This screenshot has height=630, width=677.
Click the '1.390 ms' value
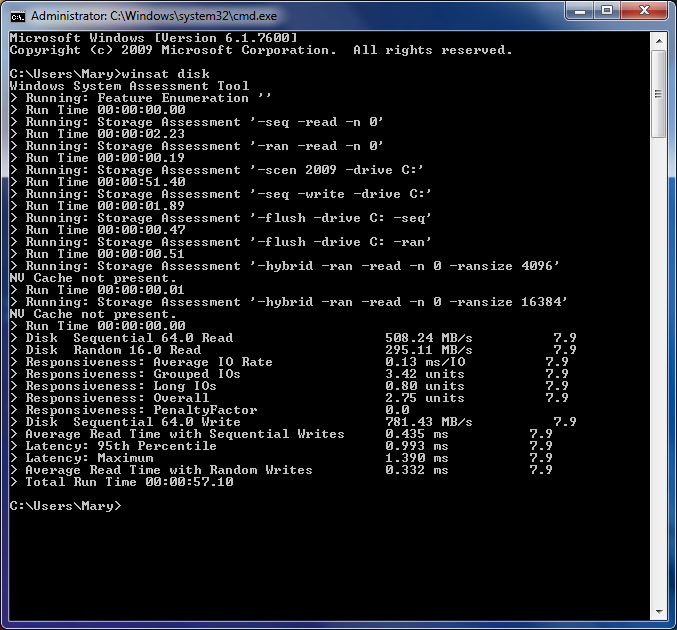(x=417, y=458)
